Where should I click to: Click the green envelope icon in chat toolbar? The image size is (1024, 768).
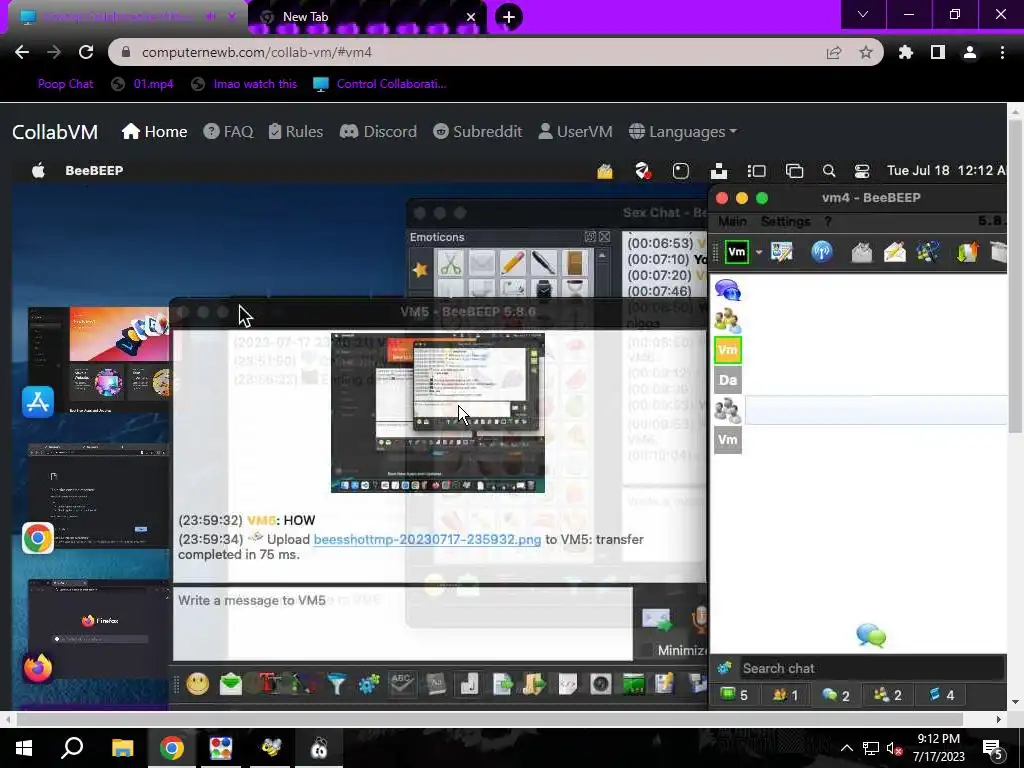coord(231,684)
